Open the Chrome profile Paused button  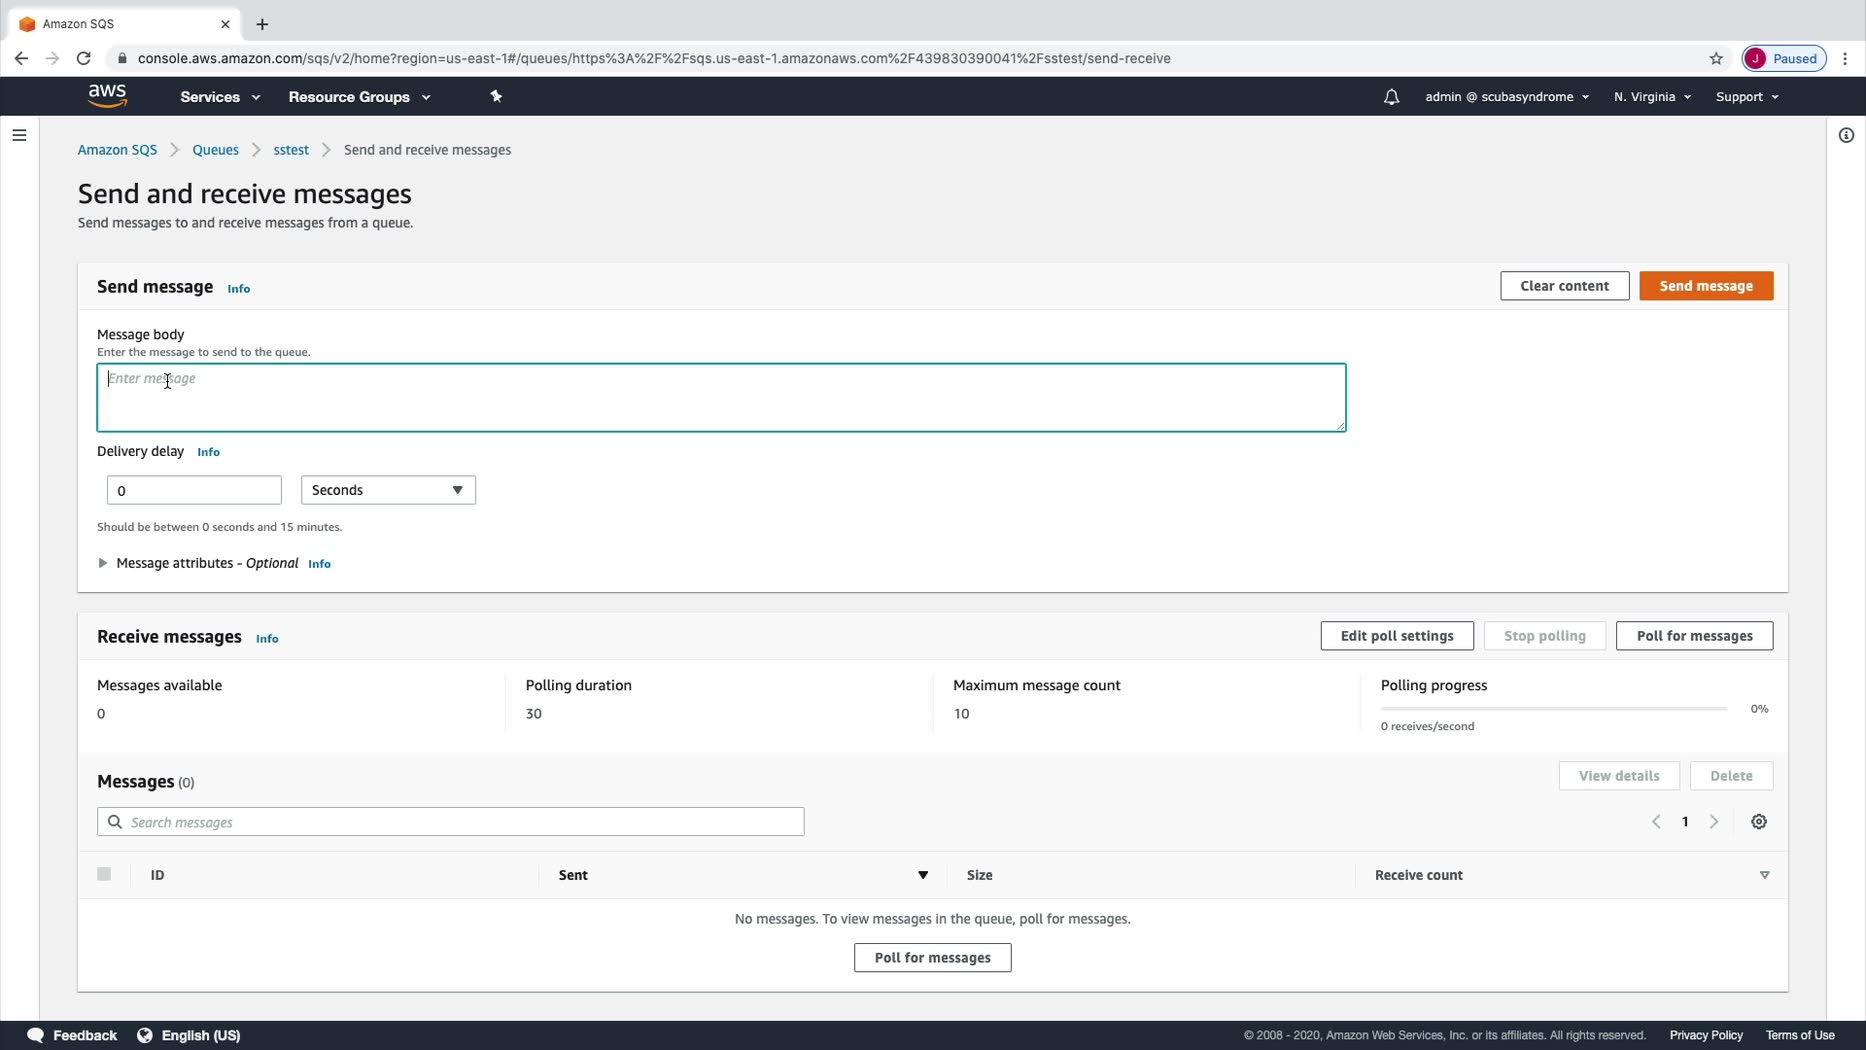[x=1785, y=58]
